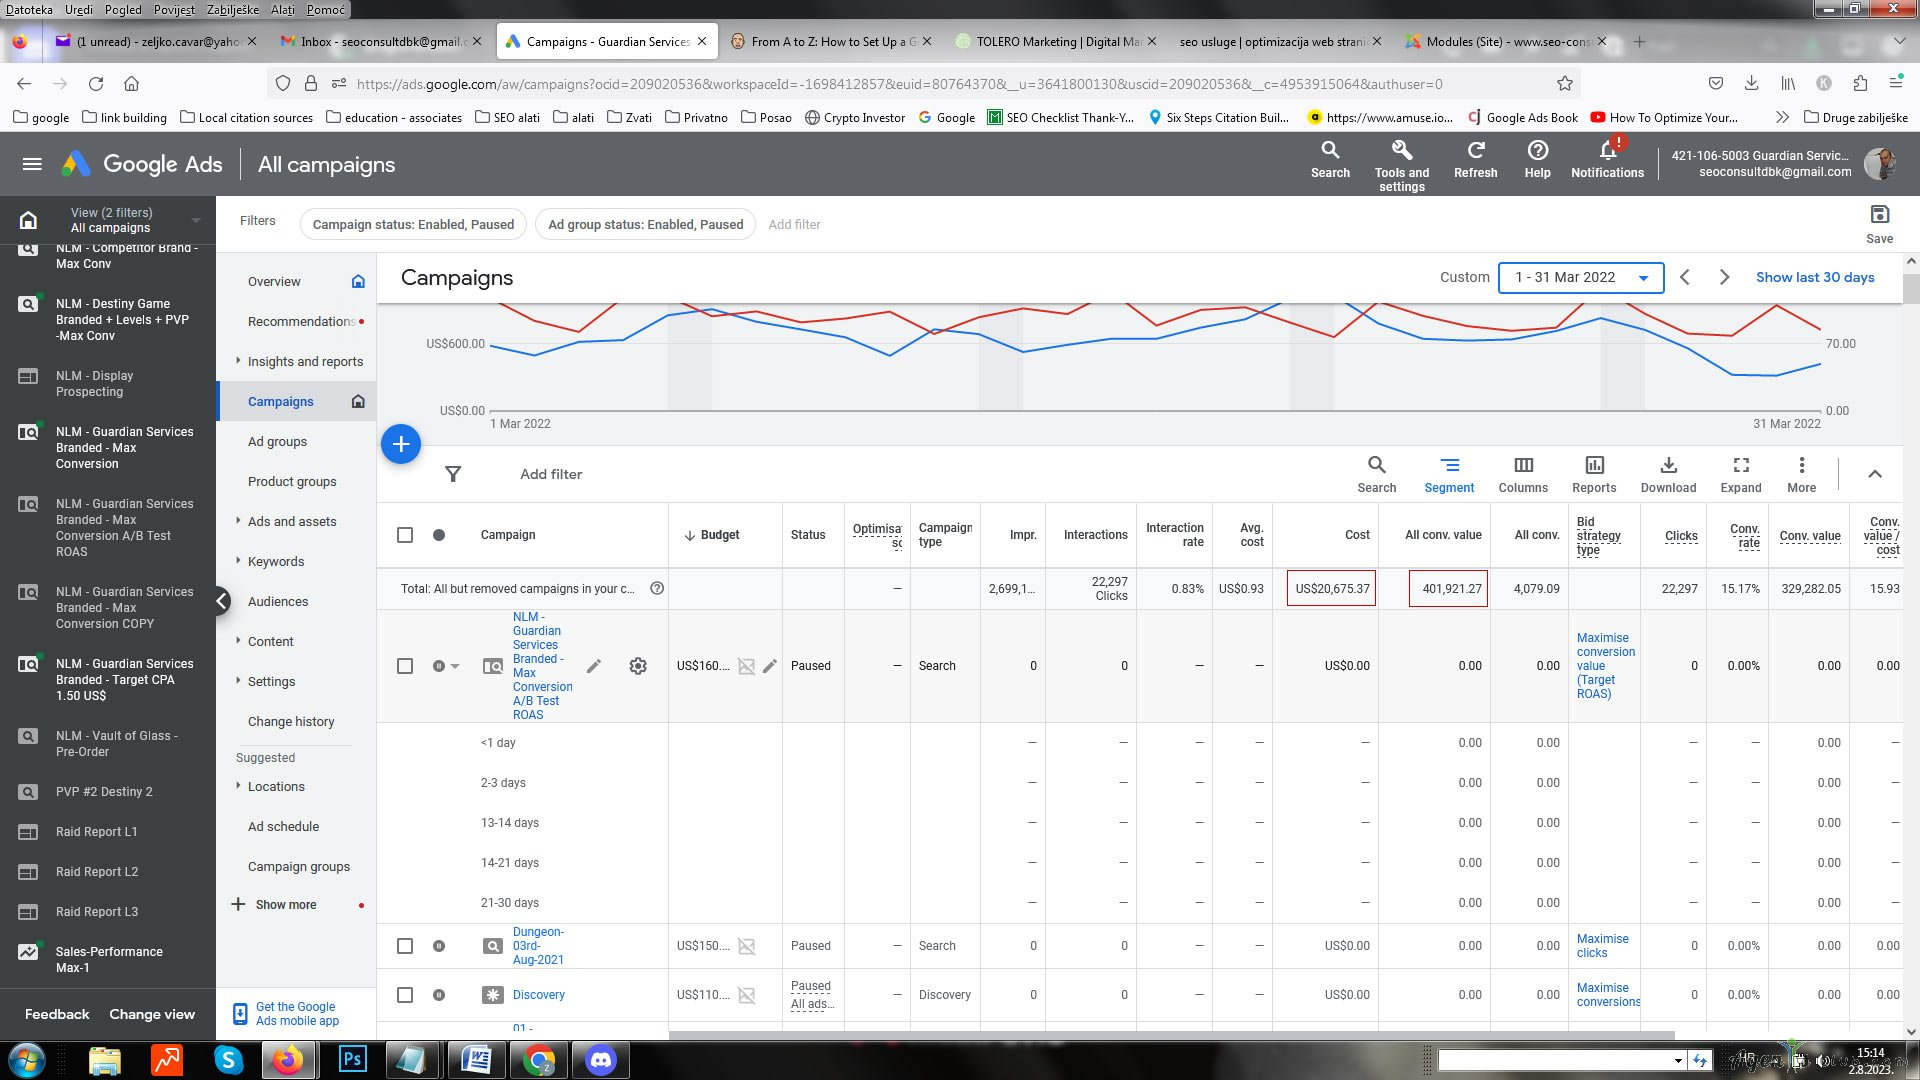Check the Discovery campaign row checkbox

click(405, 995)
